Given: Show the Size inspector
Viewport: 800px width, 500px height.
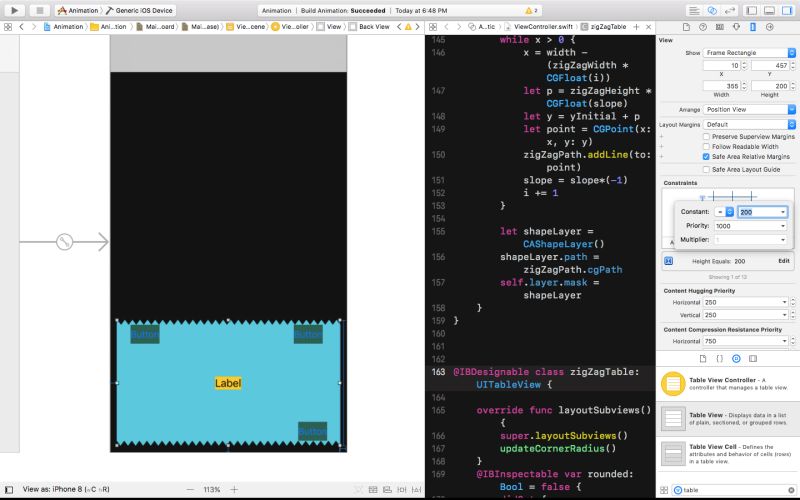Looking at the screenshot, I should [753, 27].
